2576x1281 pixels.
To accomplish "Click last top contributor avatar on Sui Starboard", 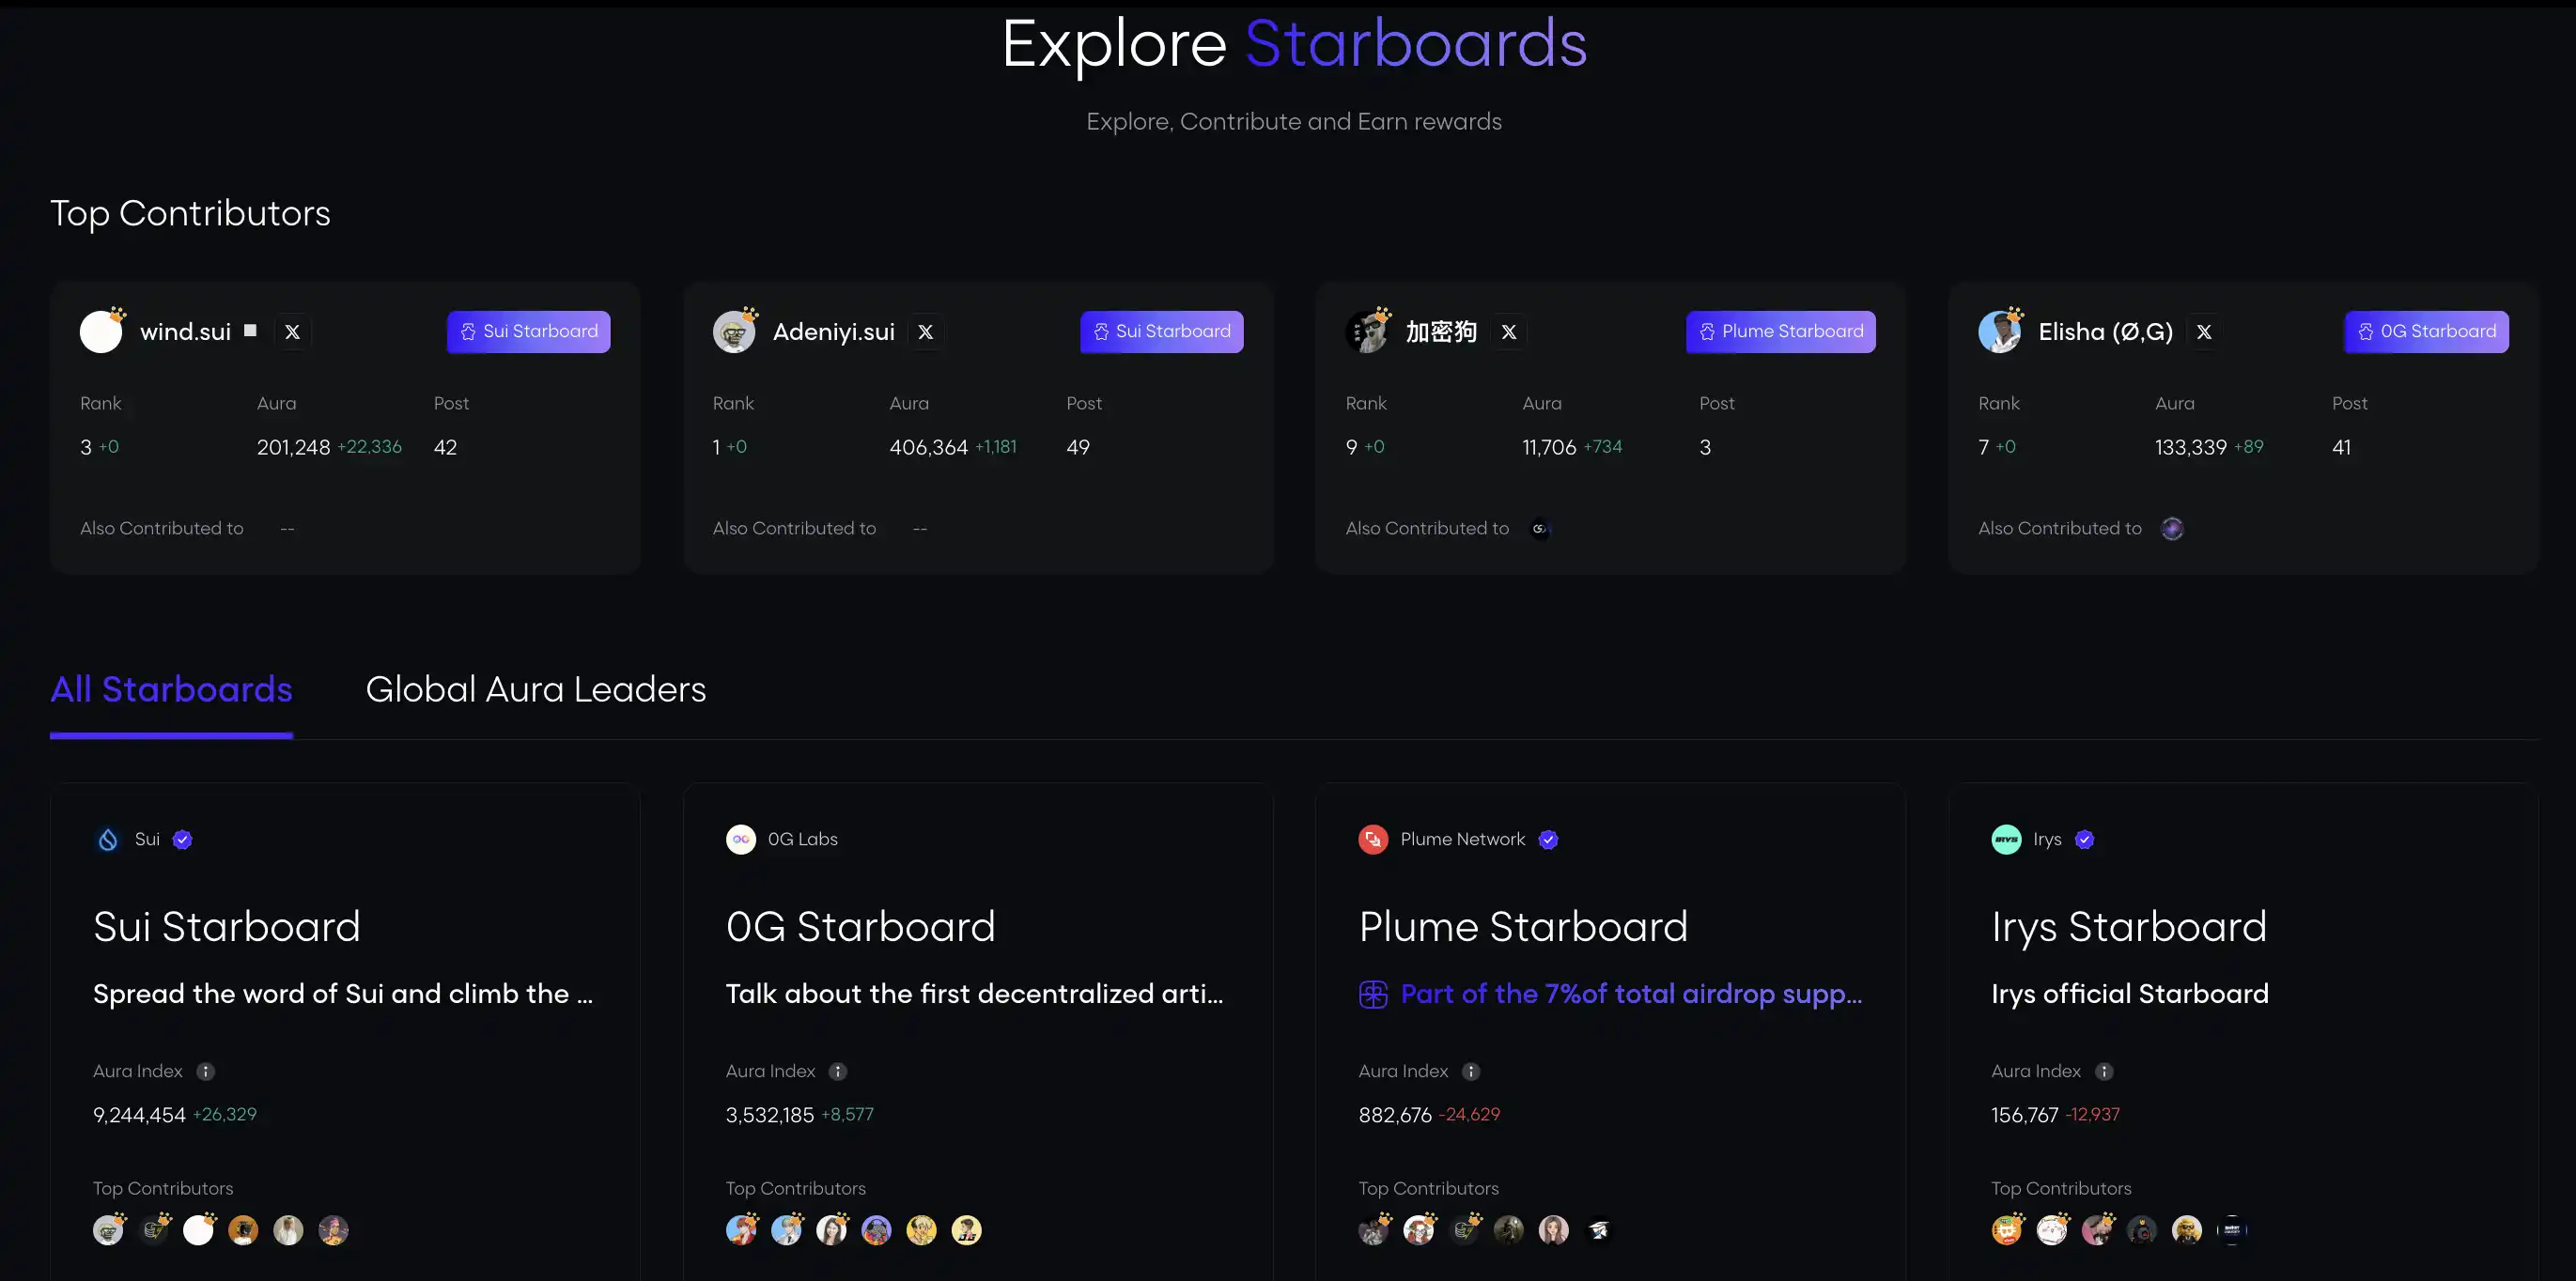I will [333, 1230].
